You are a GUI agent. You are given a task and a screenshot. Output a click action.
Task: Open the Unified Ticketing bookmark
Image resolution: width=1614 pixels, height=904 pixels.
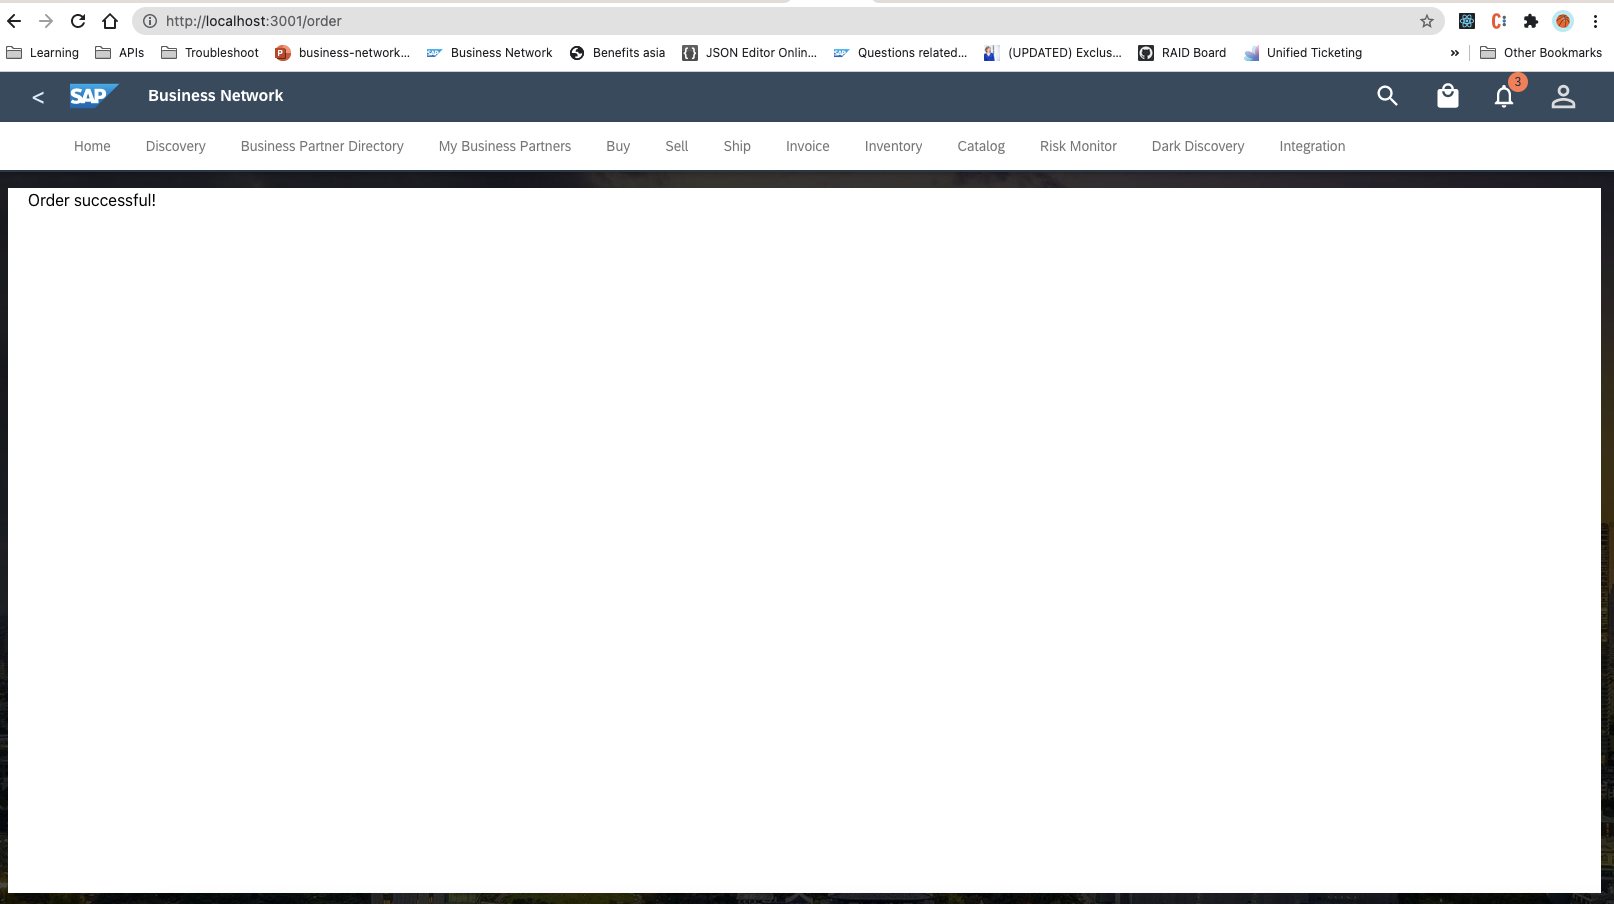pyautogui.click(x=1303, y=53)
